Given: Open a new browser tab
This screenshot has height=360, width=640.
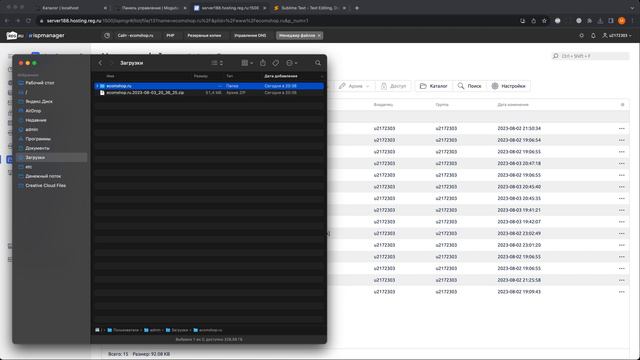Looking at the screenshot, I should [357, 8].
